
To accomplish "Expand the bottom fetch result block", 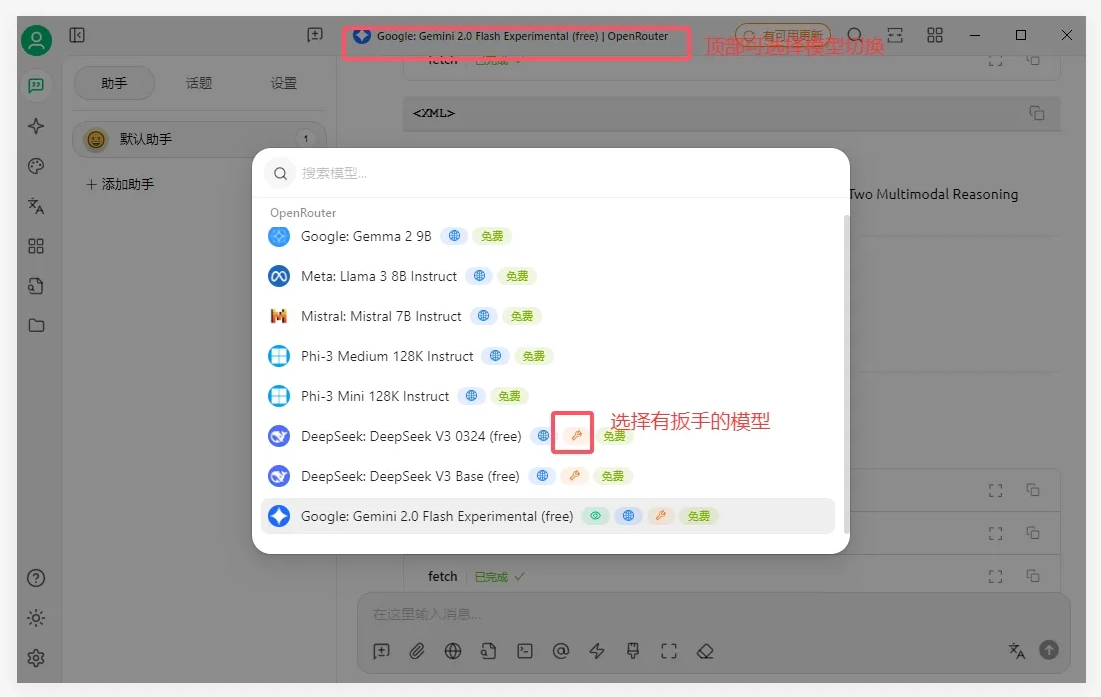I will pos(995,576).
